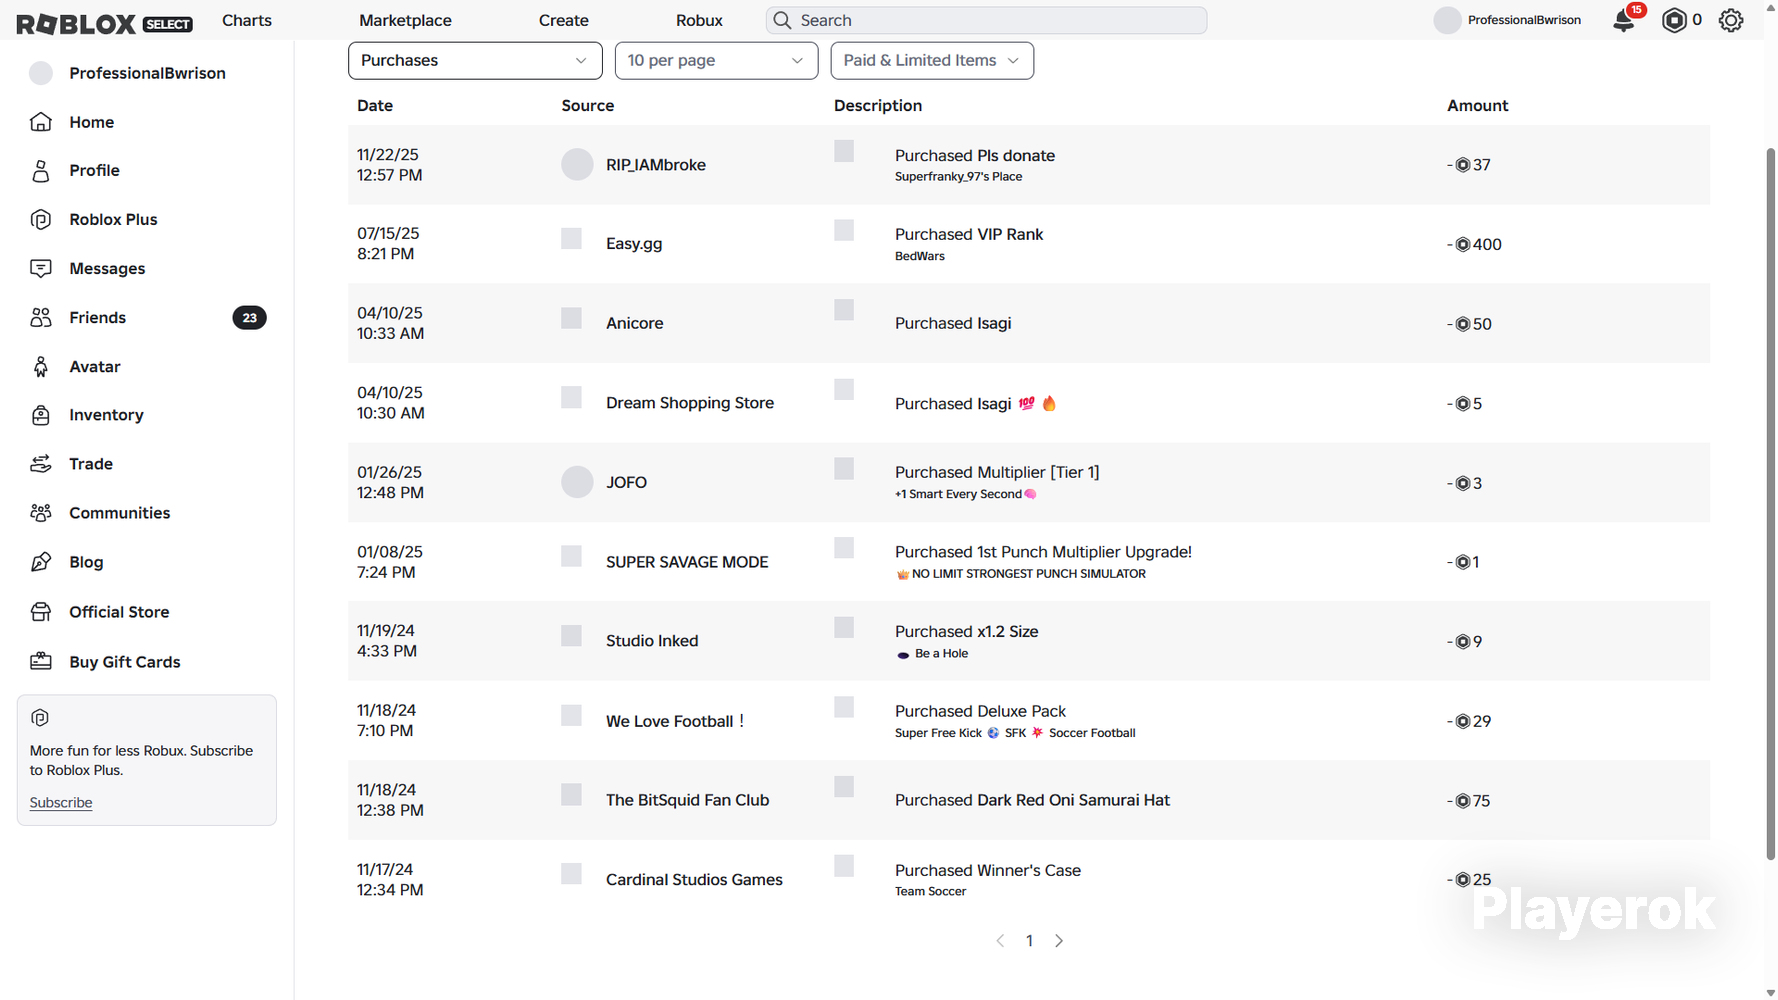Open the Anicore source link
Image resolution: width=1778 pixels, height=1000 pixels.
[635, 323]
